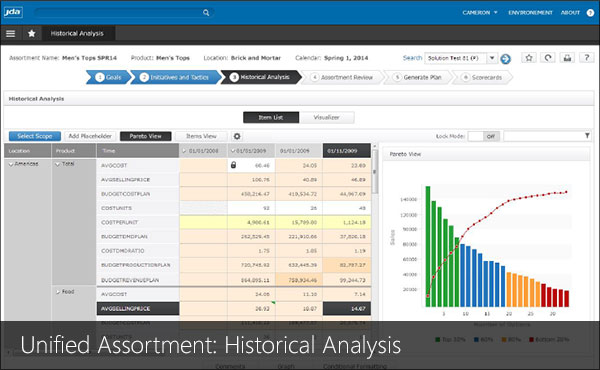Screen dimensions: 600x370
Task: Click the COSTUNITS cell showing 92
Action: (251, 208)
